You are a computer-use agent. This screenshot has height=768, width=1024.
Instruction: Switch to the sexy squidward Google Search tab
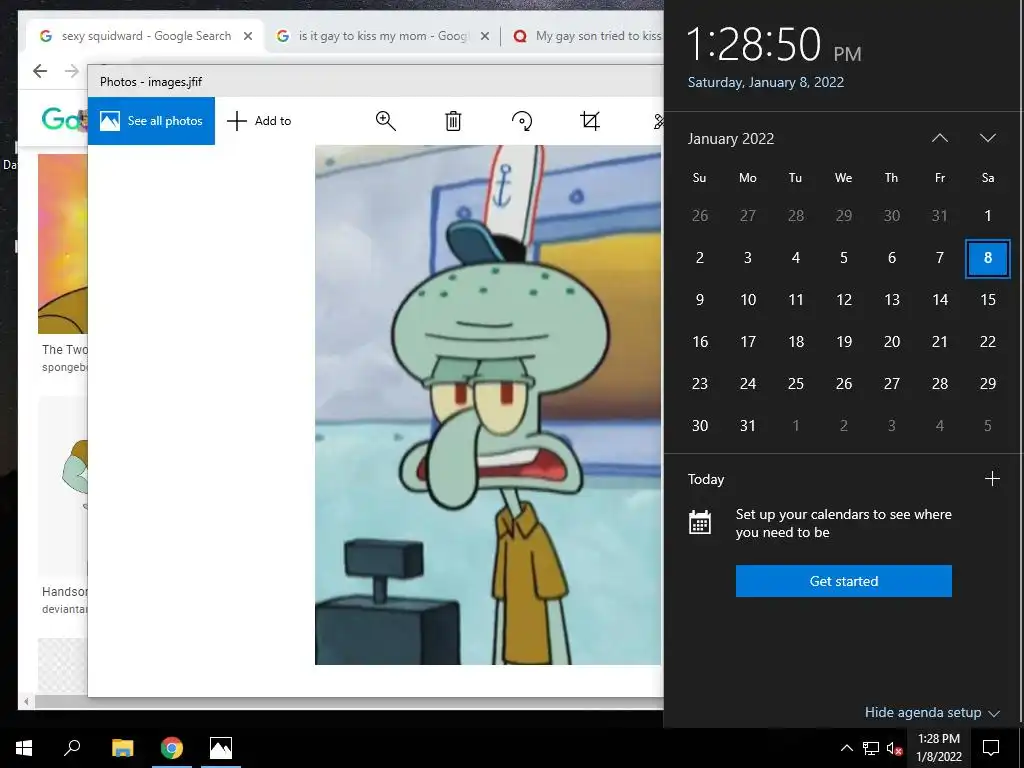145,36
